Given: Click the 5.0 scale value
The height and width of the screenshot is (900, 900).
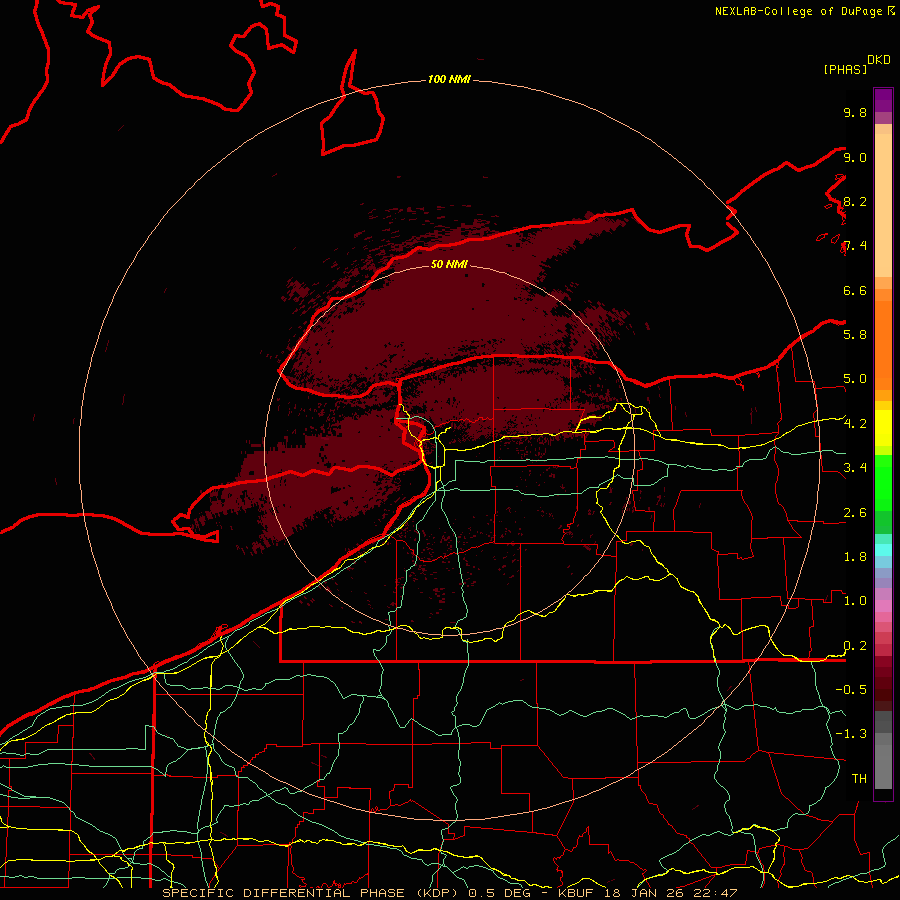Looking at the screenshot, I should (x=855, y=379).
